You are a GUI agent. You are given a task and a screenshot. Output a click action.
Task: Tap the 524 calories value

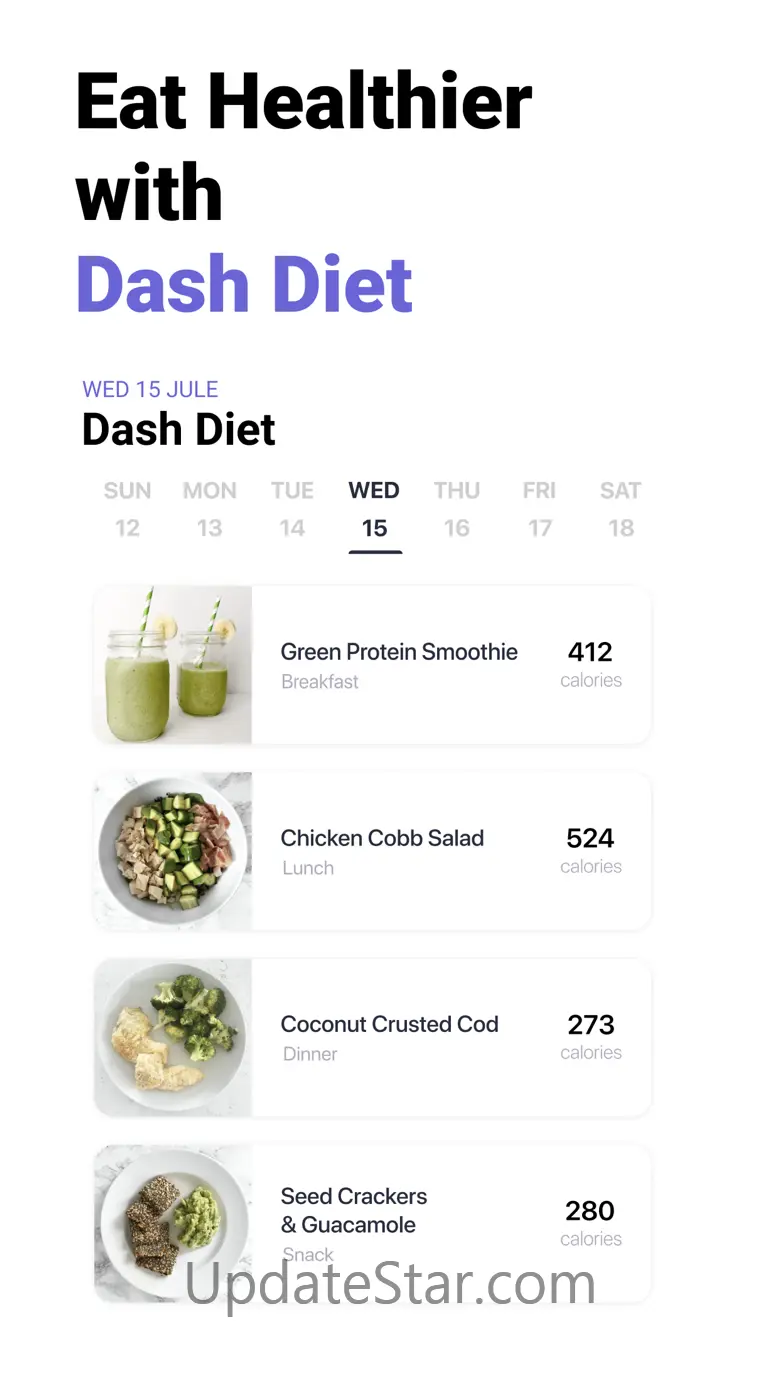590,838
